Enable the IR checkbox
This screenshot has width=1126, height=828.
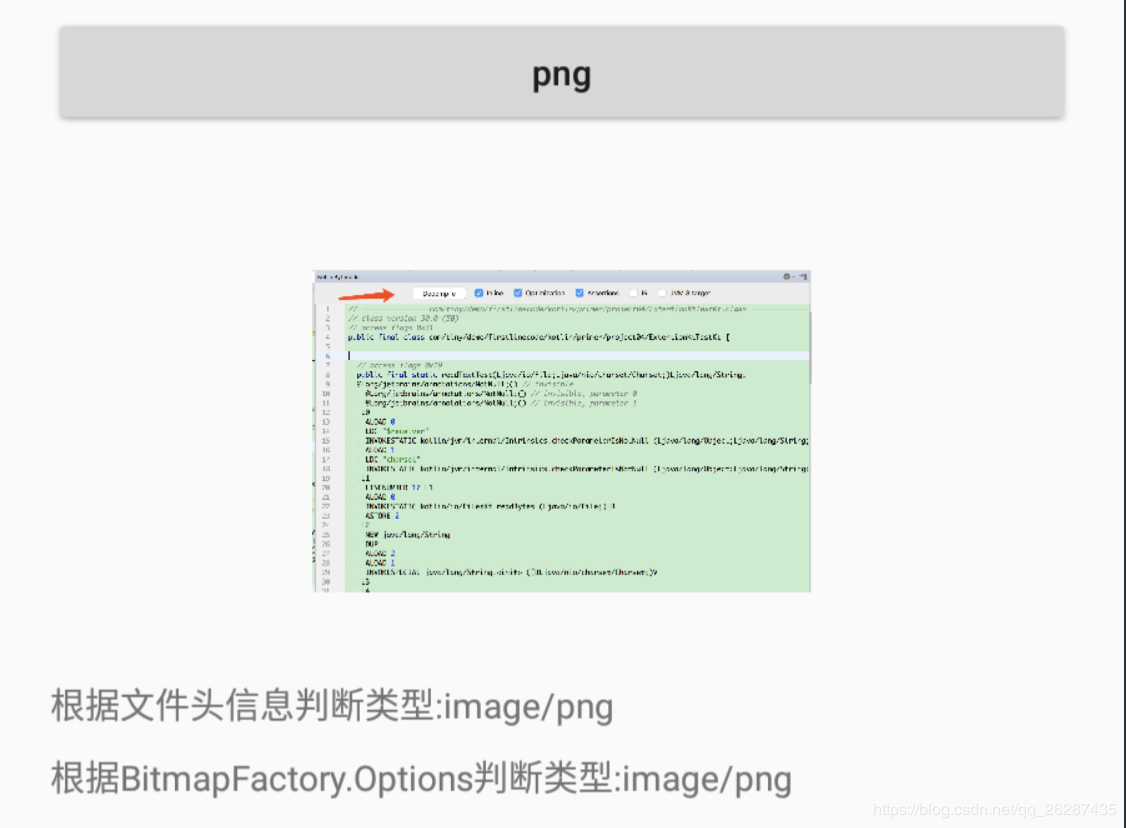click(634, 292)
